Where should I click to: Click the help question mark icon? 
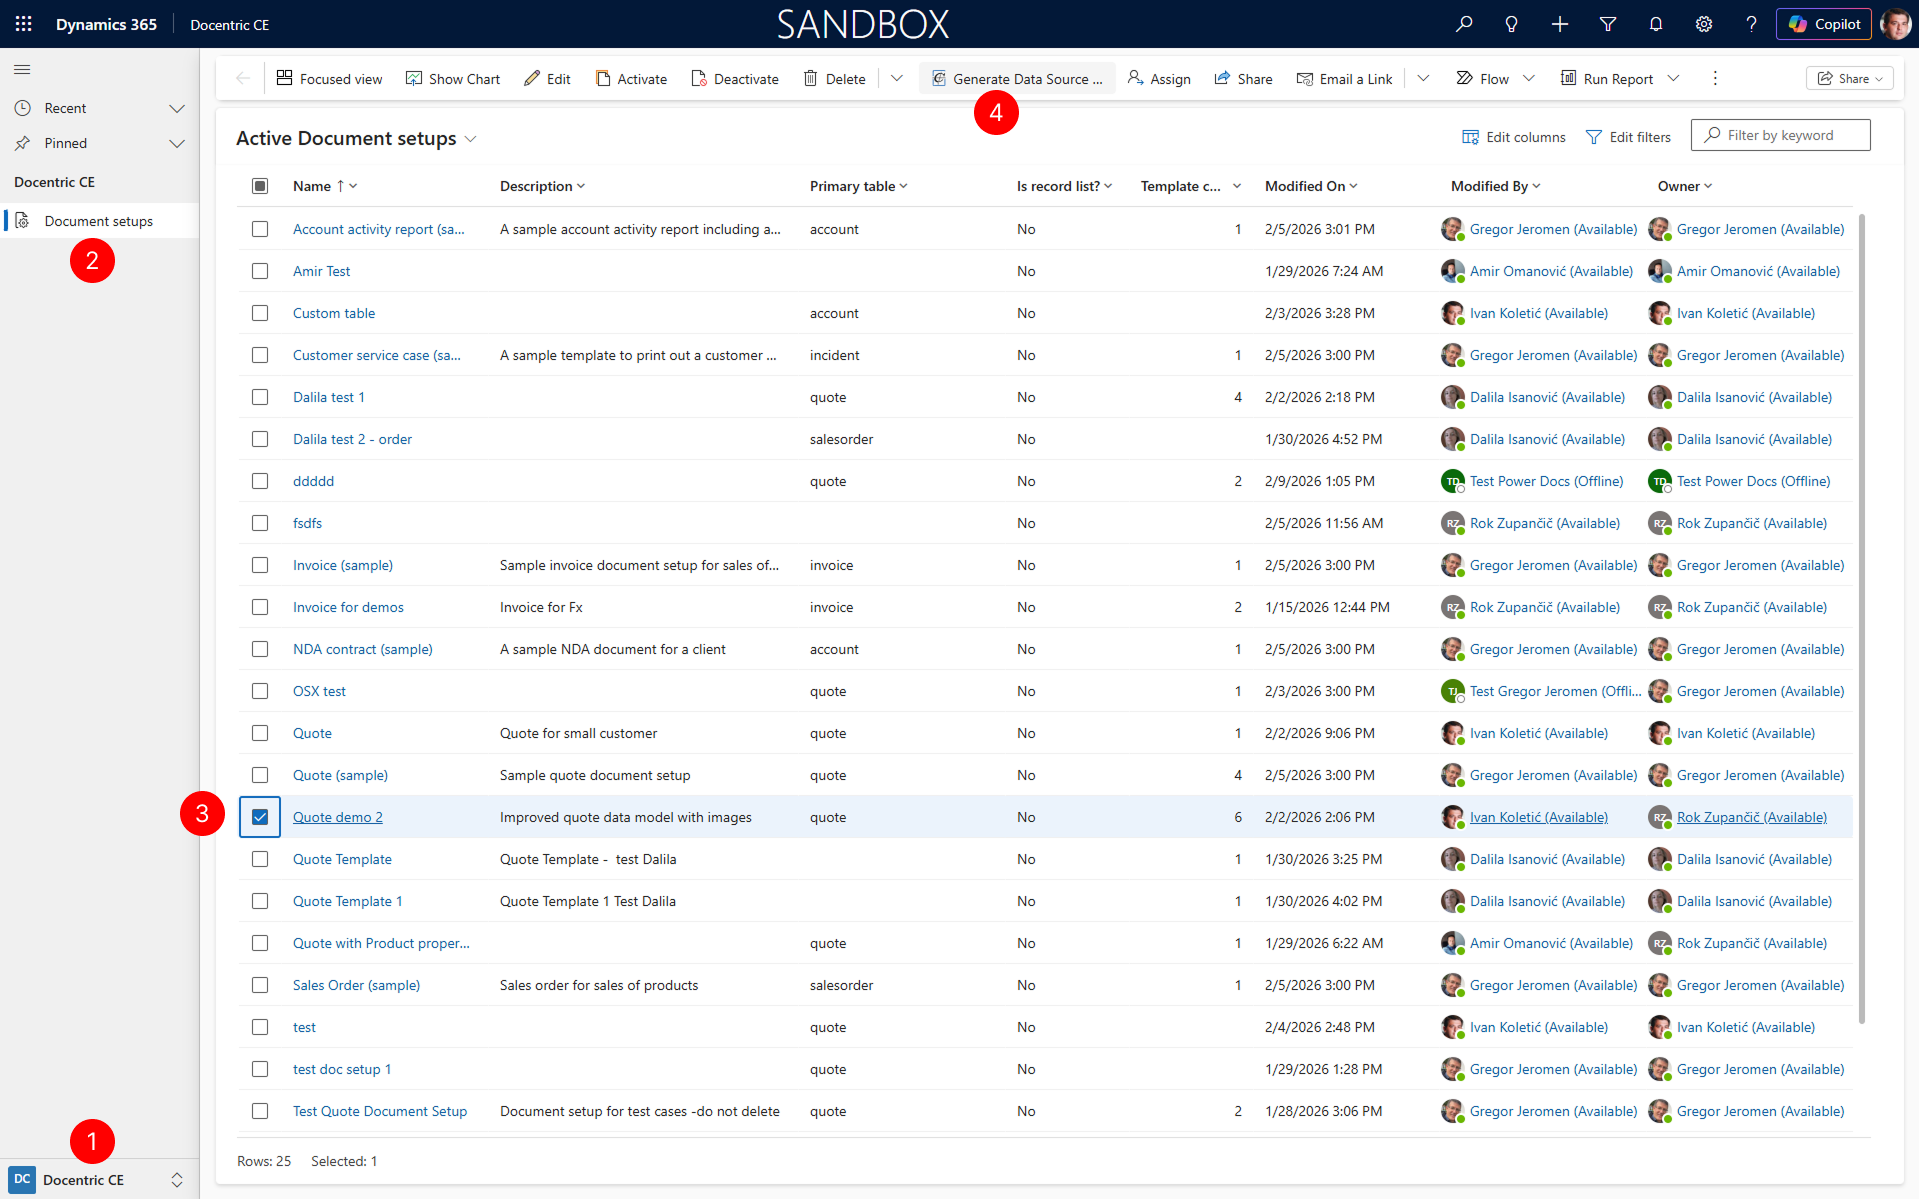point(1751,24)
